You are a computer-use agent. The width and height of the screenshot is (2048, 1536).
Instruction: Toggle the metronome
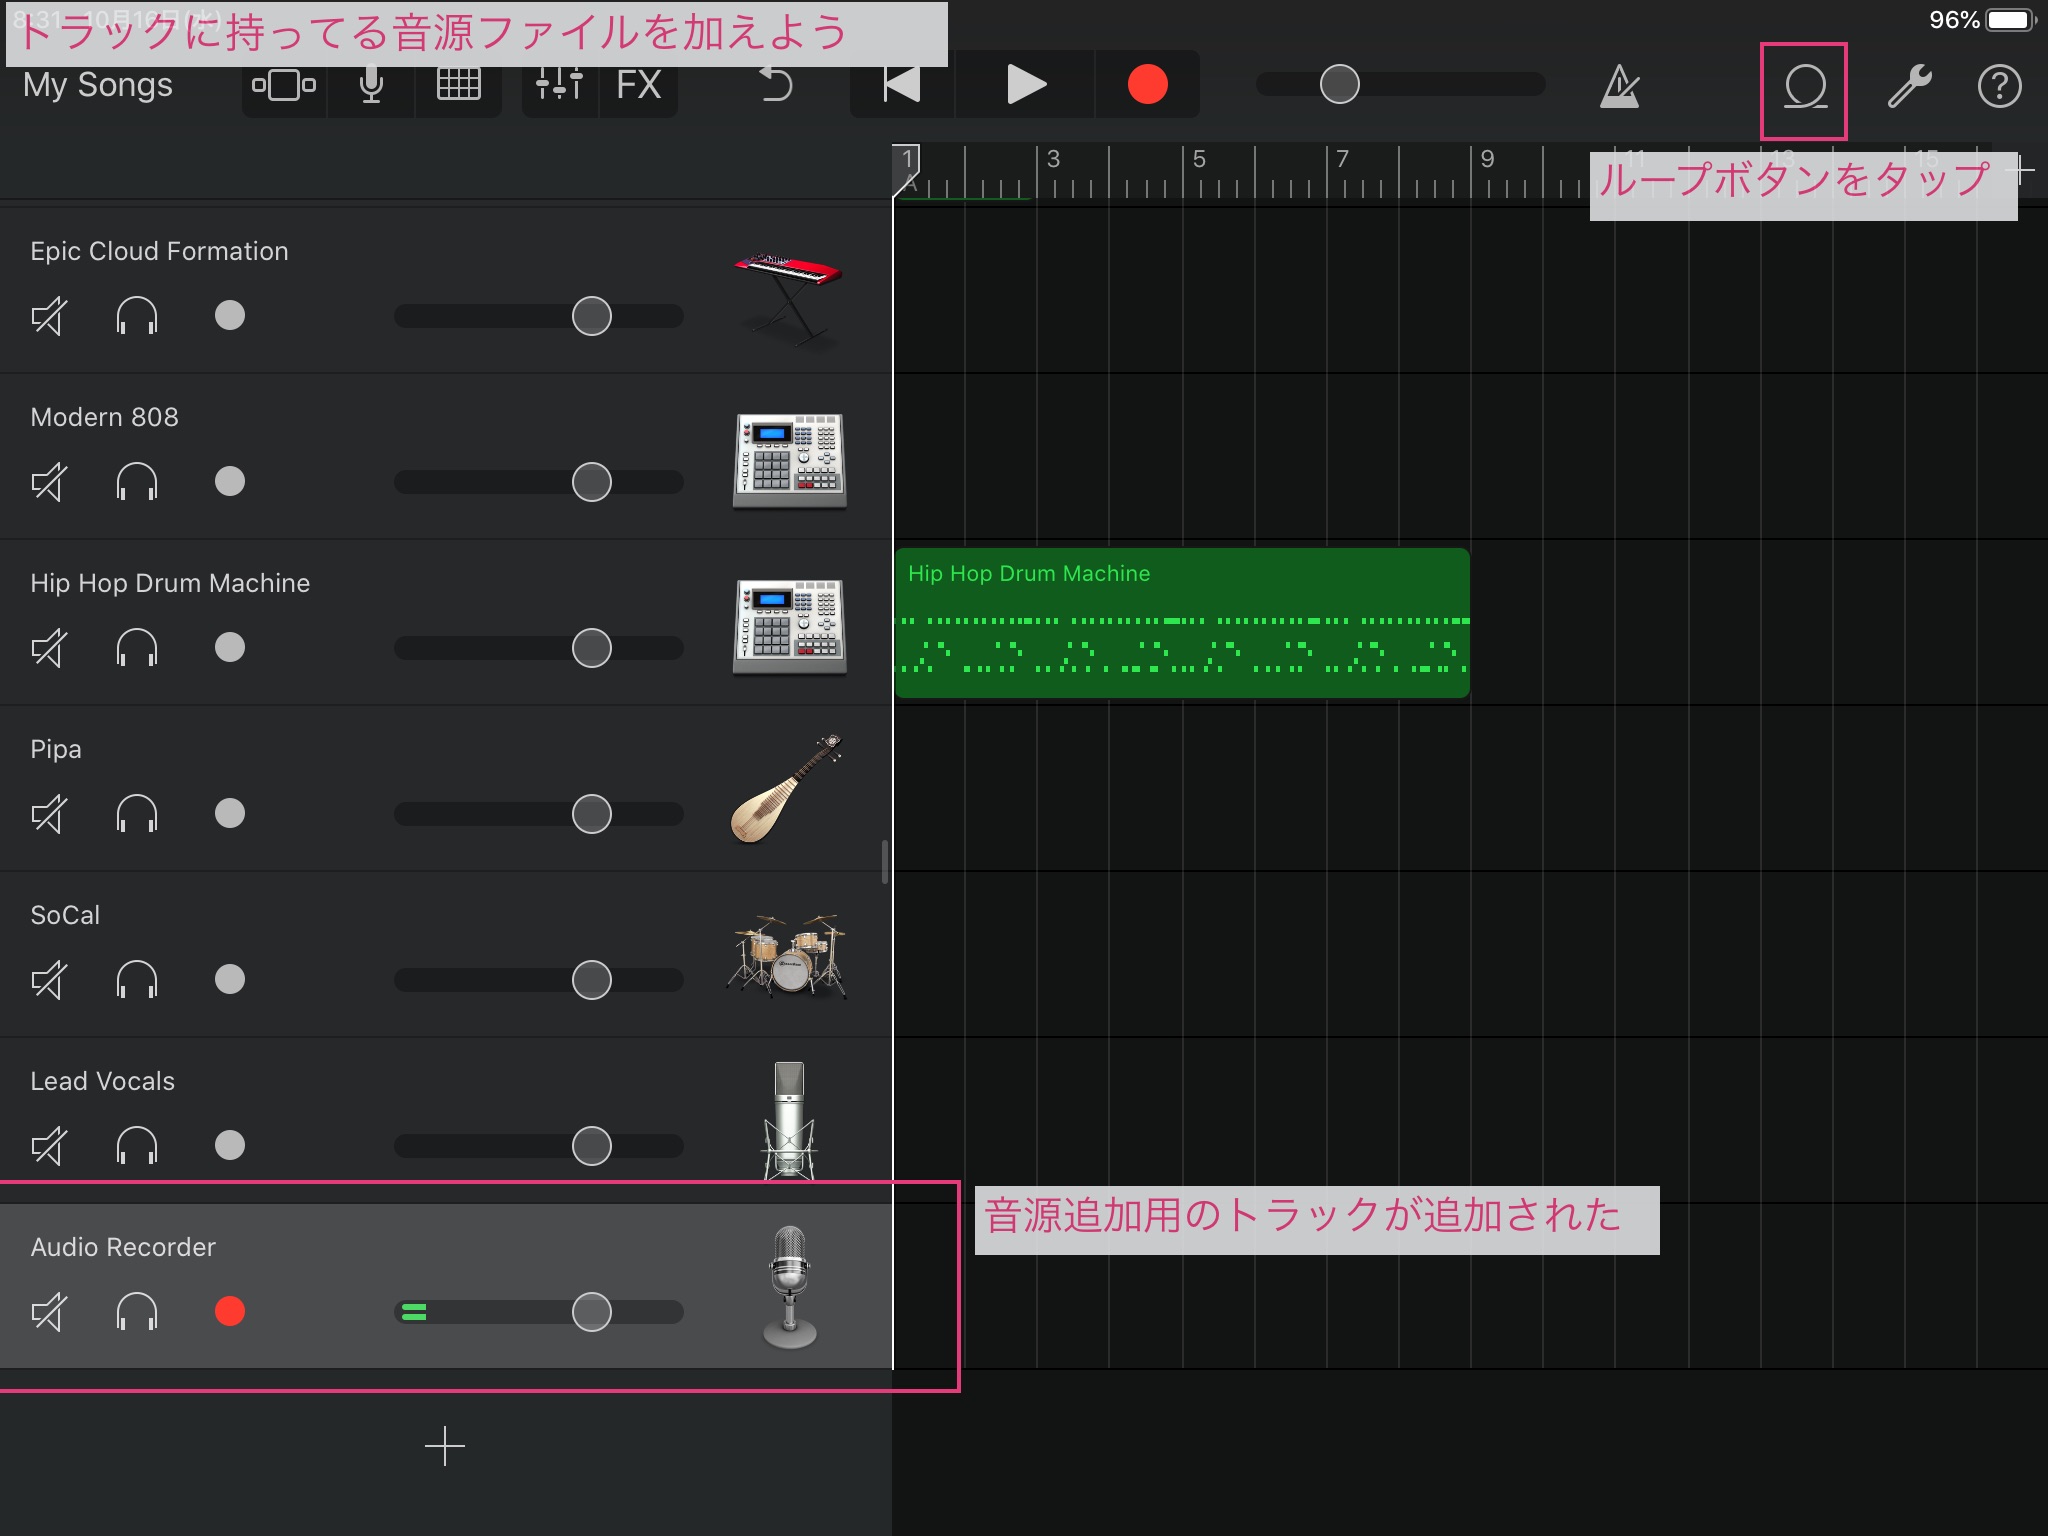click(1620, 86)
